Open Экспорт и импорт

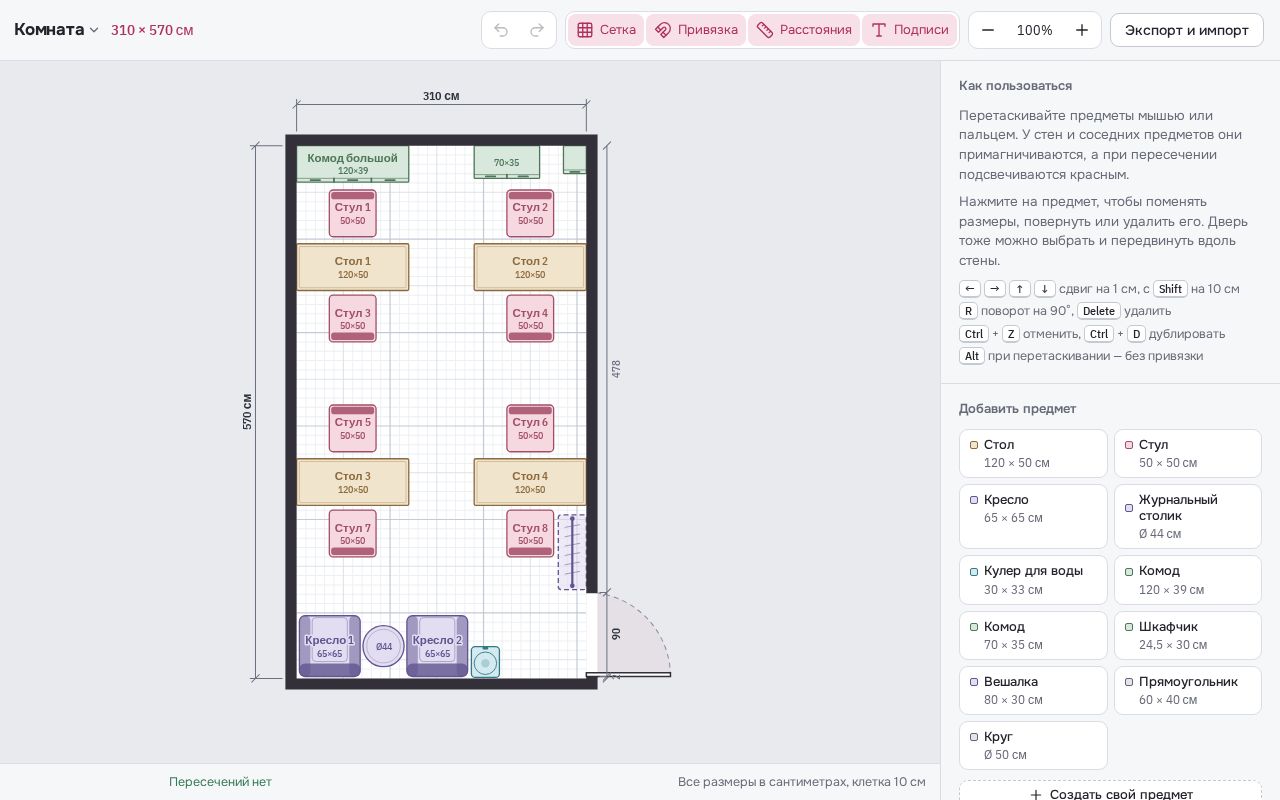click(1187, 30)
